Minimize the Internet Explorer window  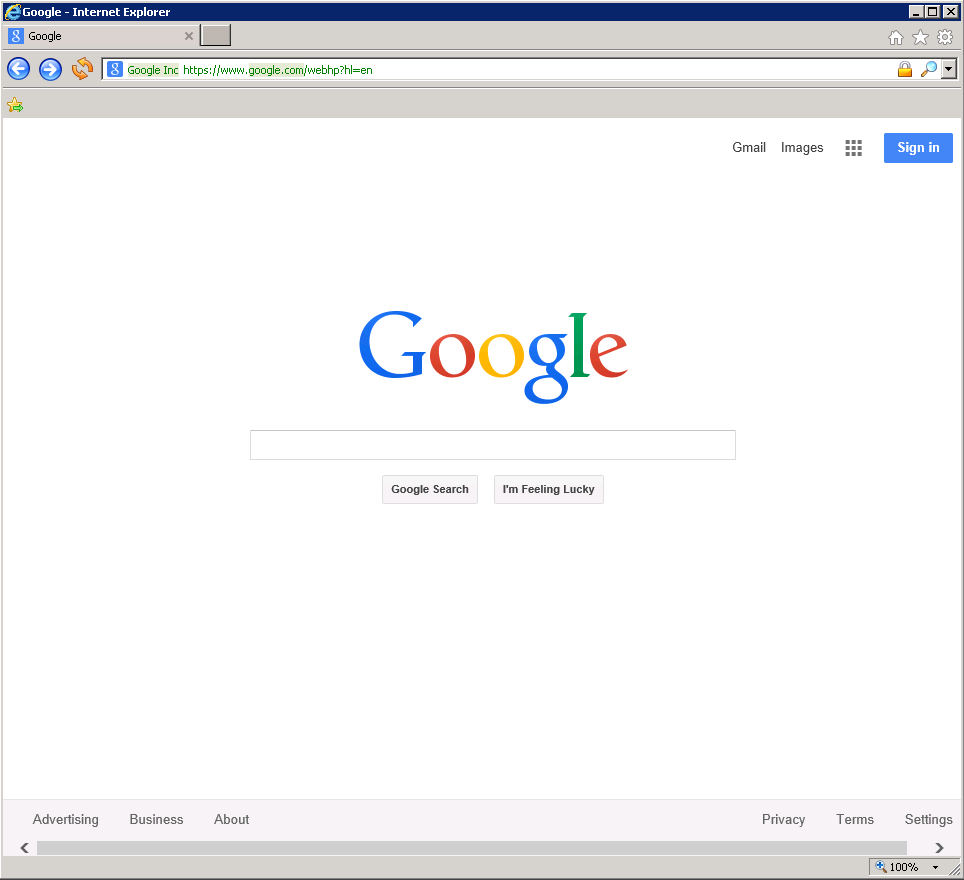coord(916,12)
